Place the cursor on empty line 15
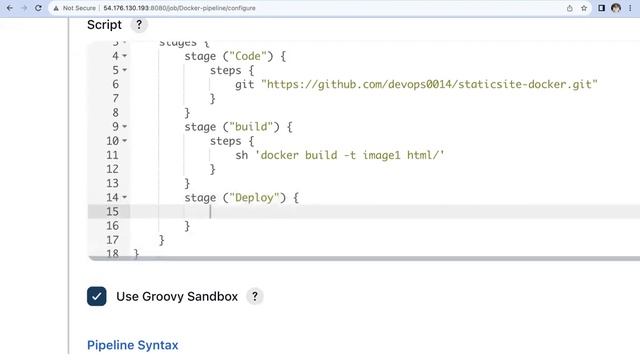640x360 pixels. tap(384, 211)
